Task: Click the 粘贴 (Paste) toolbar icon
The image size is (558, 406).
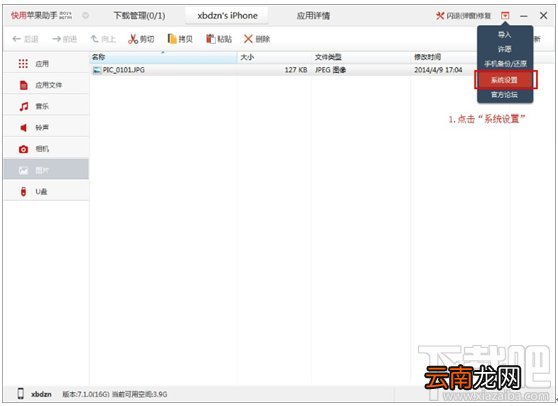Action: pos(211,39)
